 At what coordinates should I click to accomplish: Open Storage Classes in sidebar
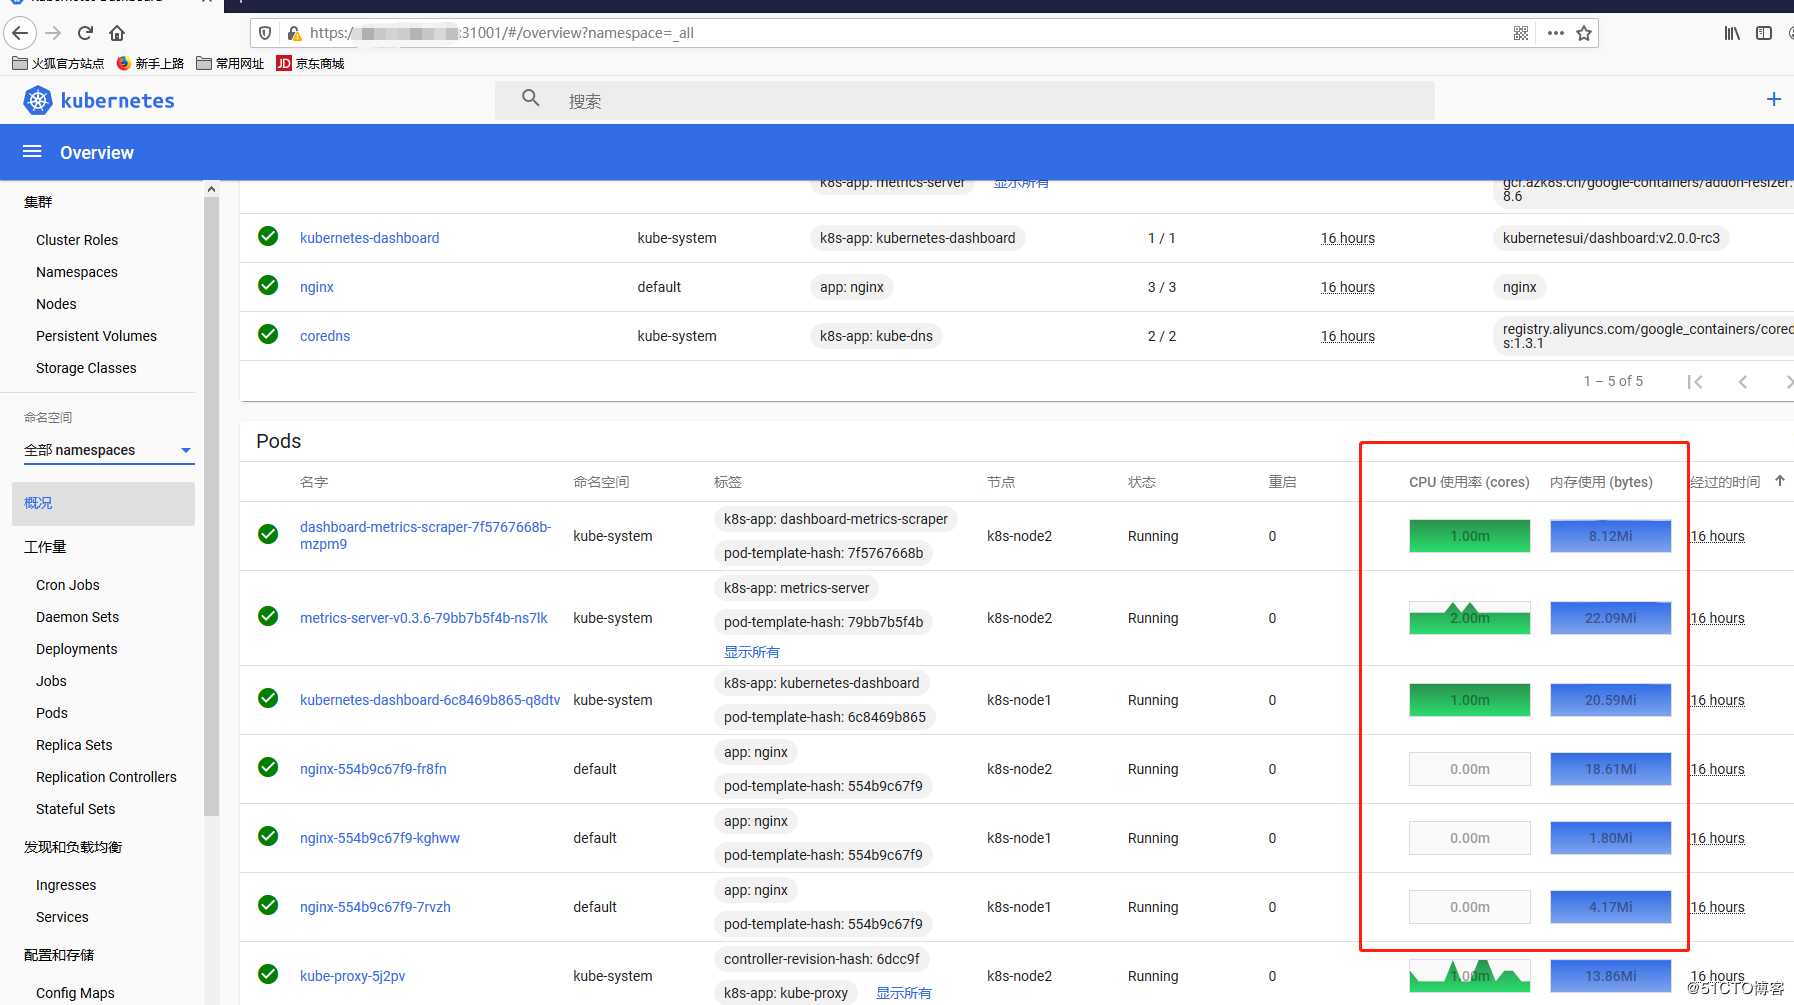point(86,368)
